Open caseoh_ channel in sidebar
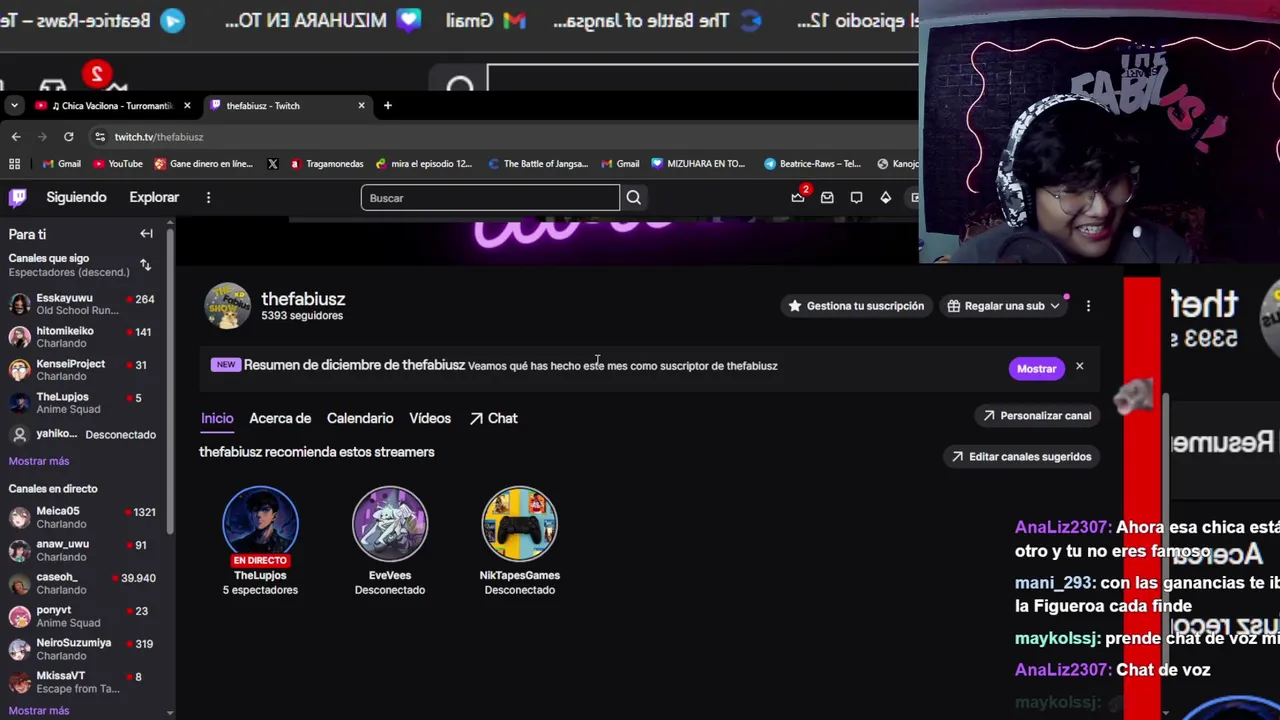 (x=82, y=583)
